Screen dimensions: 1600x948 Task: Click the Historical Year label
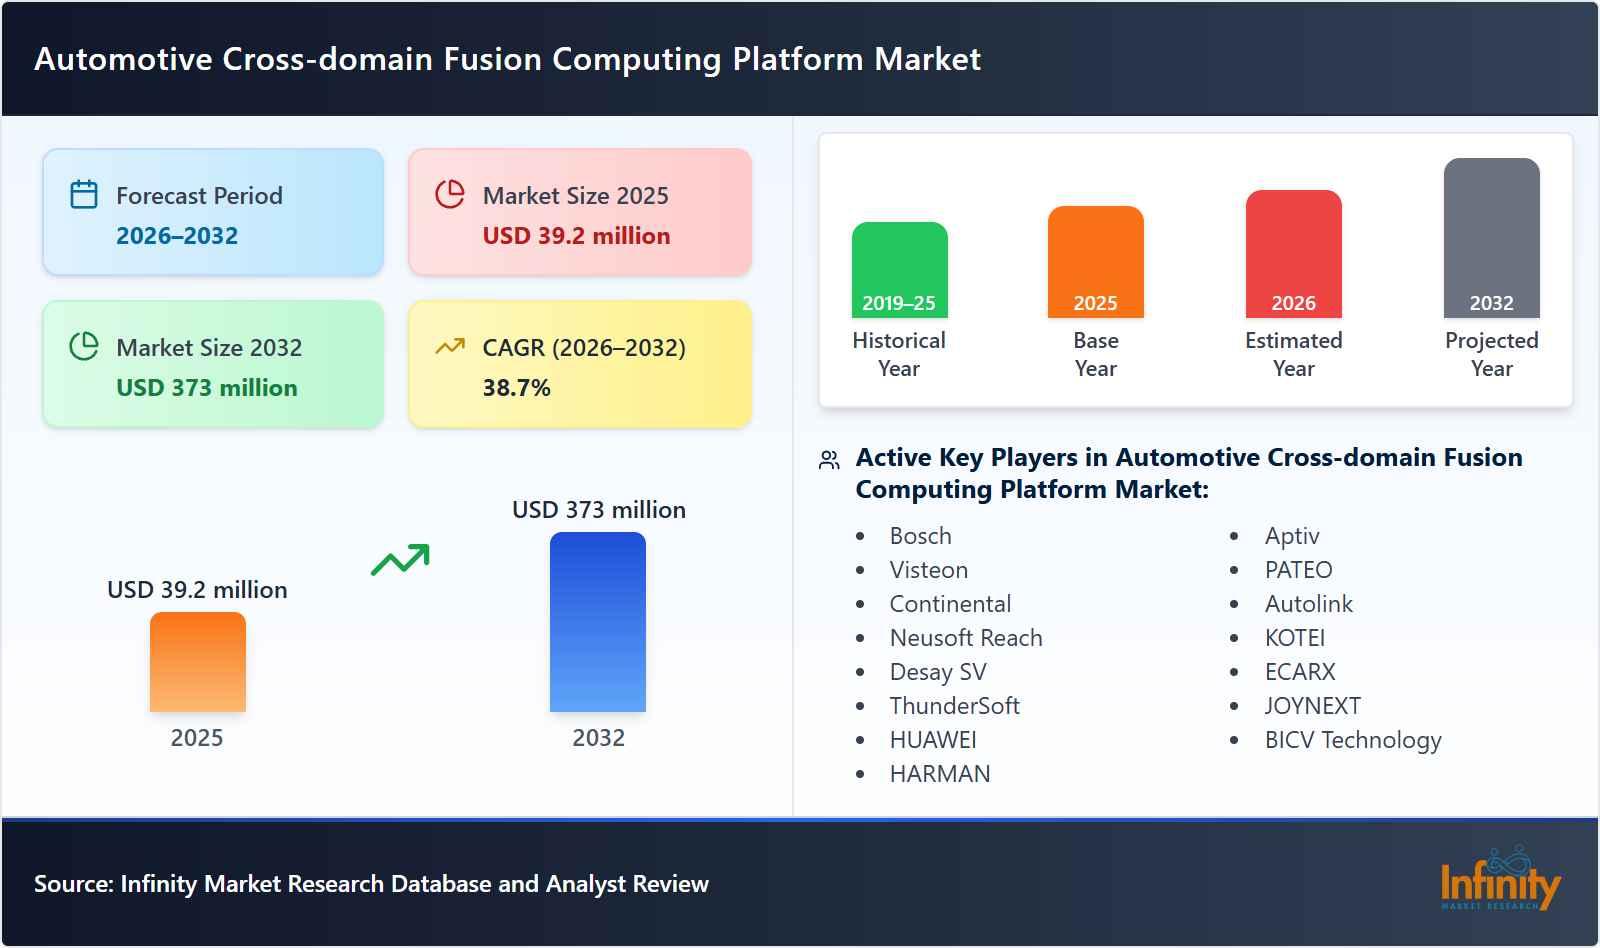(x=899, y=354)
